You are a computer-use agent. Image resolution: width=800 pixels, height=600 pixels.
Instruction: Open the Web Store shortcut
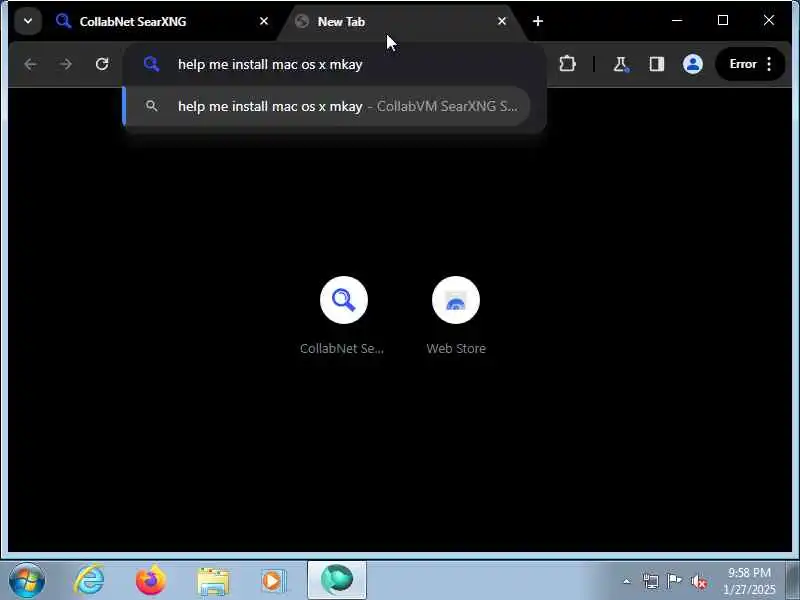[456, 315]
